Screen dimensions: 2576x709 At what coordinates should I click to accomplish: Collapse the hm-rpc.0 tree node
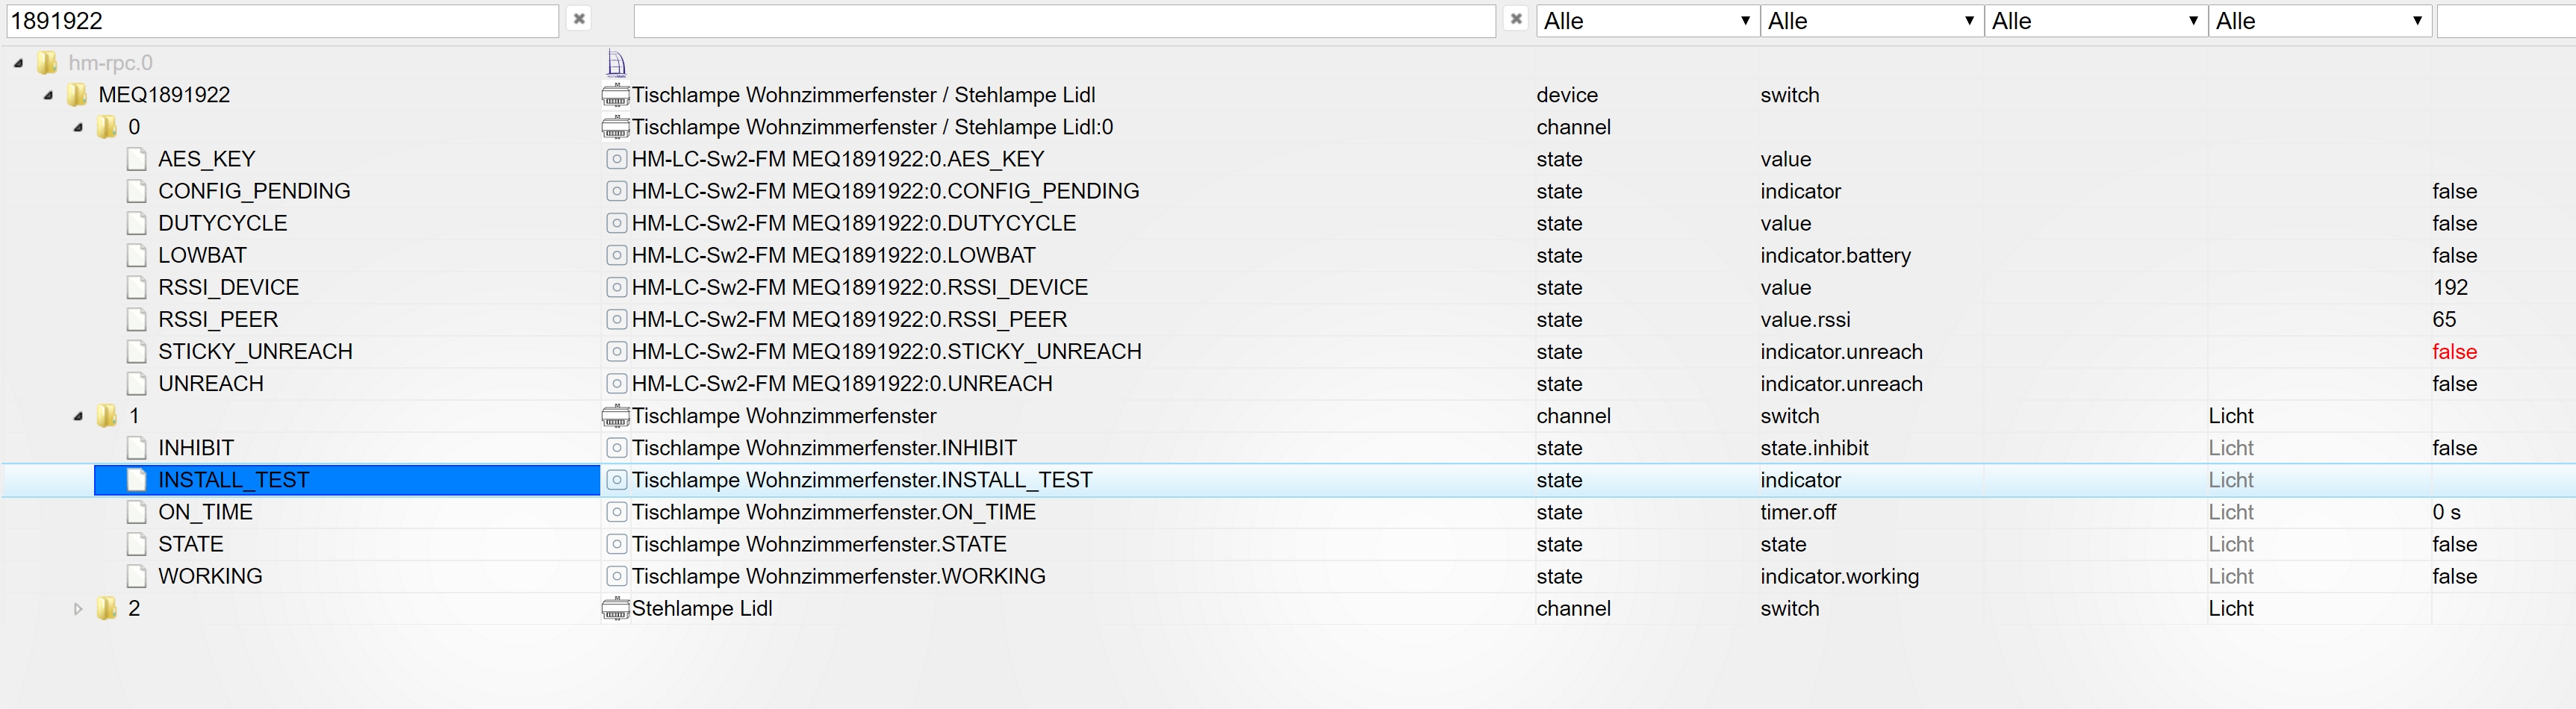[x=19, y=63]
